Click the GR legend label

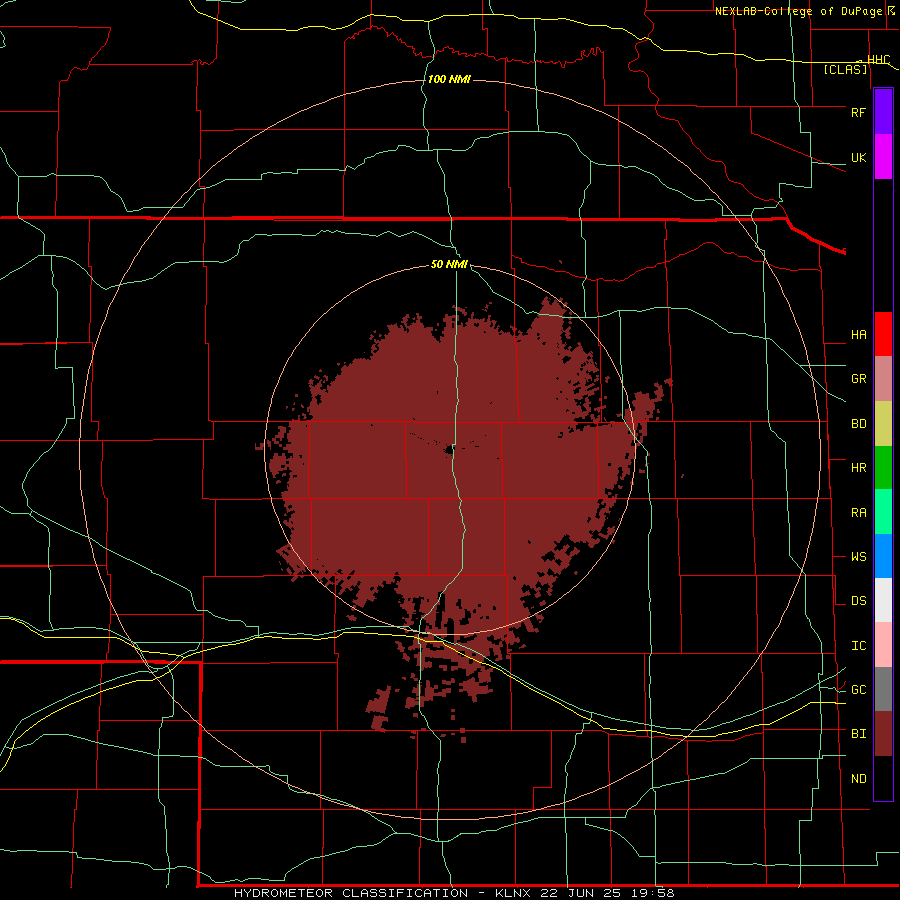pyautogui.click(x=858, y=379)
